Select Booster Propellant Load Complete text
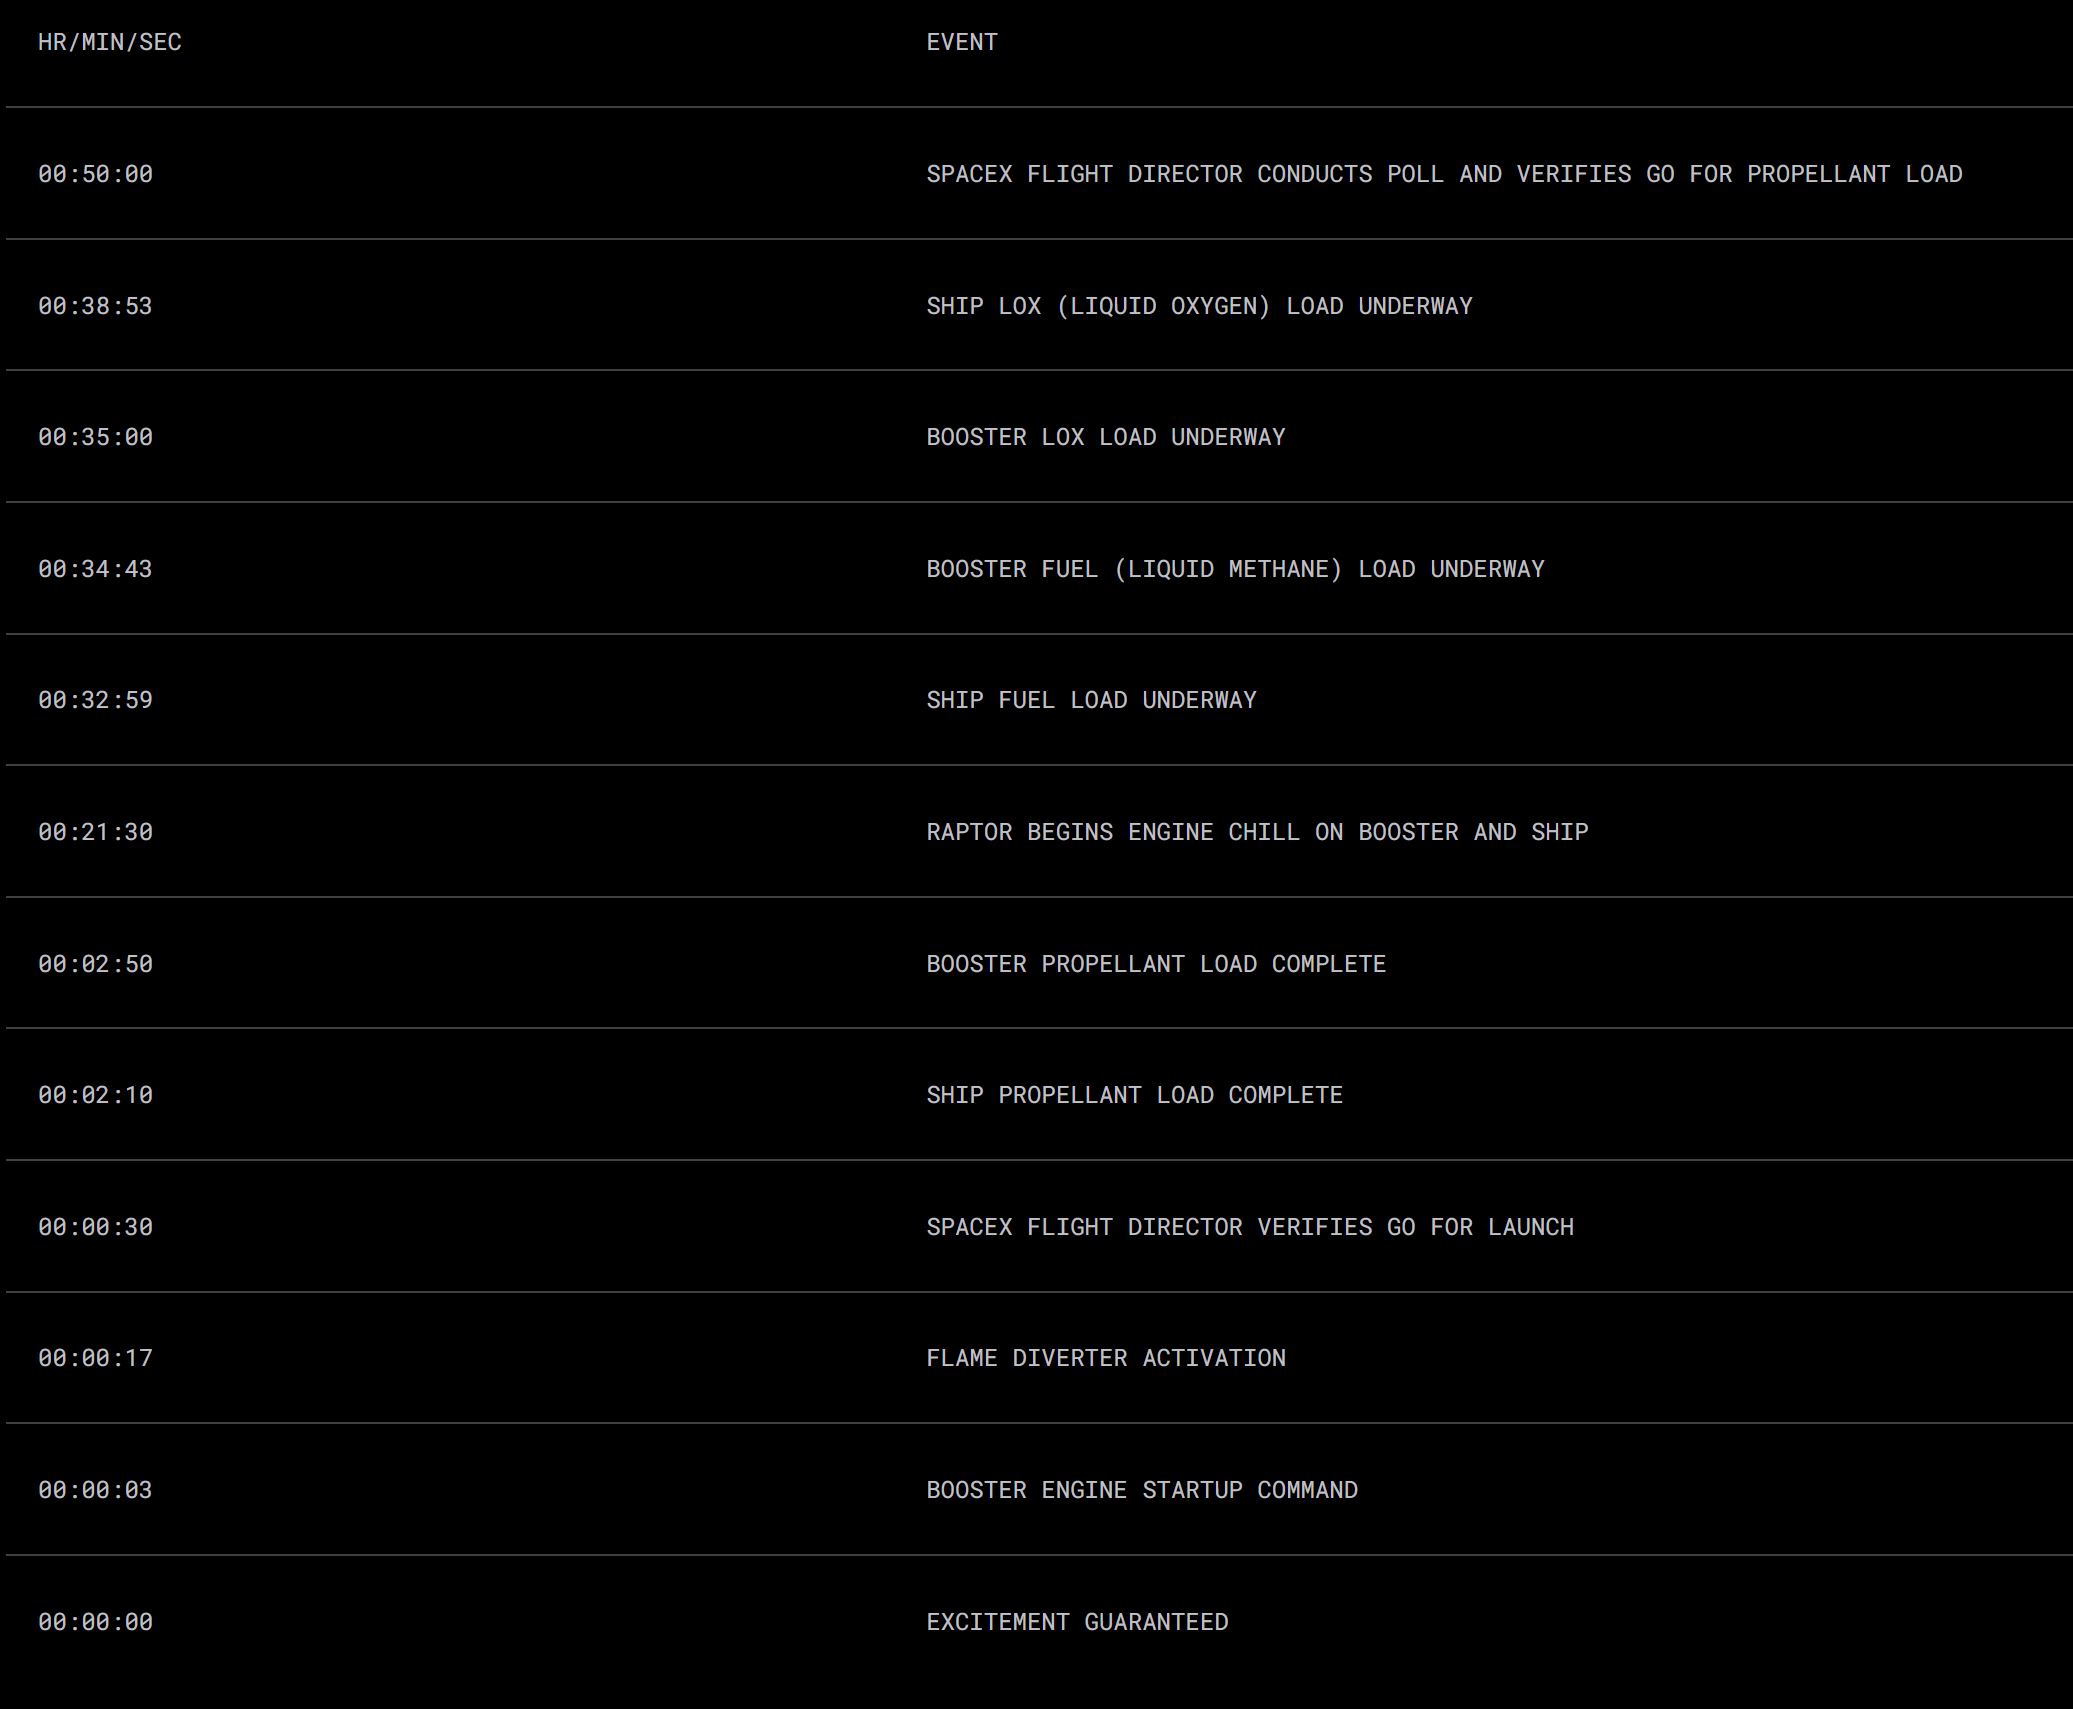The image size is (2073, 1709). (1156, 964)
